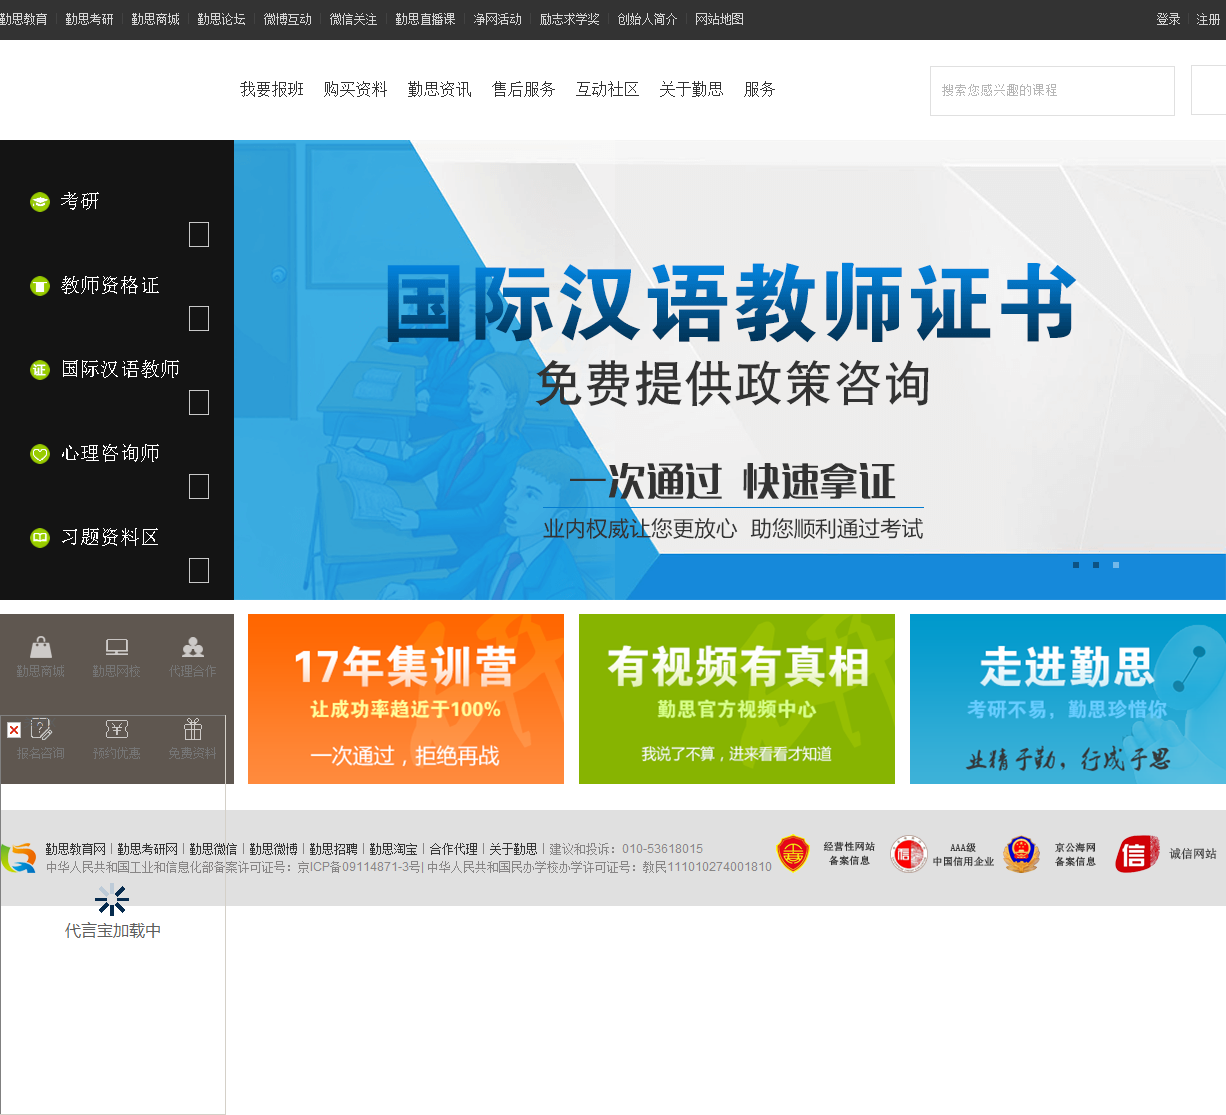Click the 勤思教育网 footer link
This screenshot has width=1226, height=1115.
[x=75, y=849]
